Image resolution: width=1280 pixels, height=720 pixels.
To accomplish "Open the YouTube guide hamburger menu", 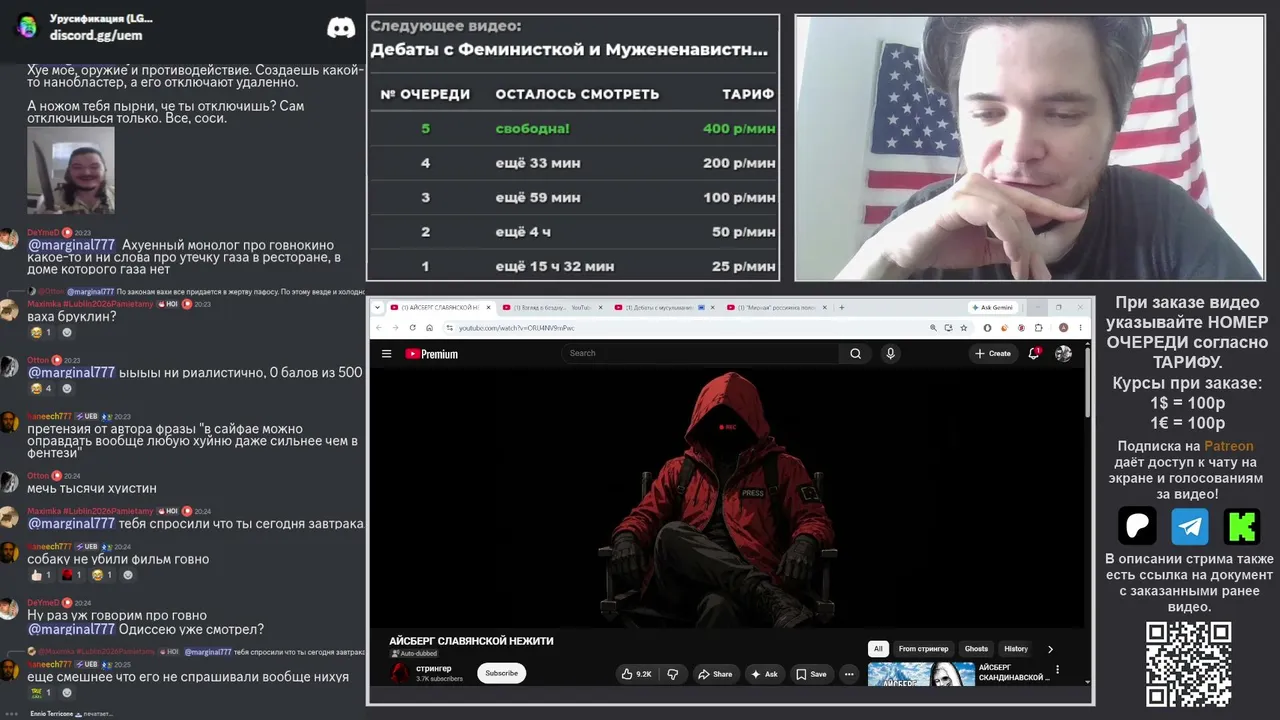I will [x=386, y=353].
